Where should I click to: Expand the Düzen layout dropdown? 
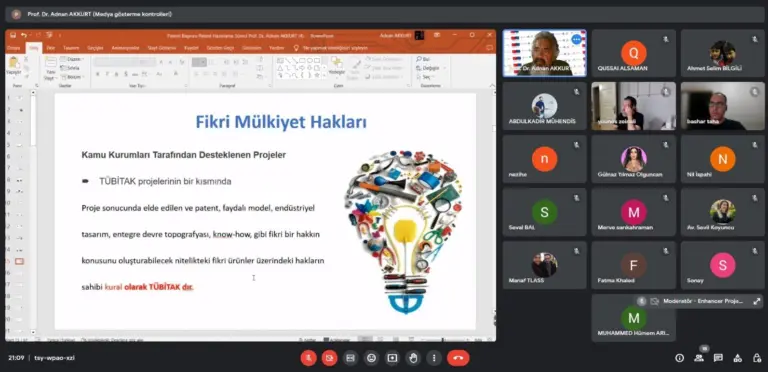(72, 59)
